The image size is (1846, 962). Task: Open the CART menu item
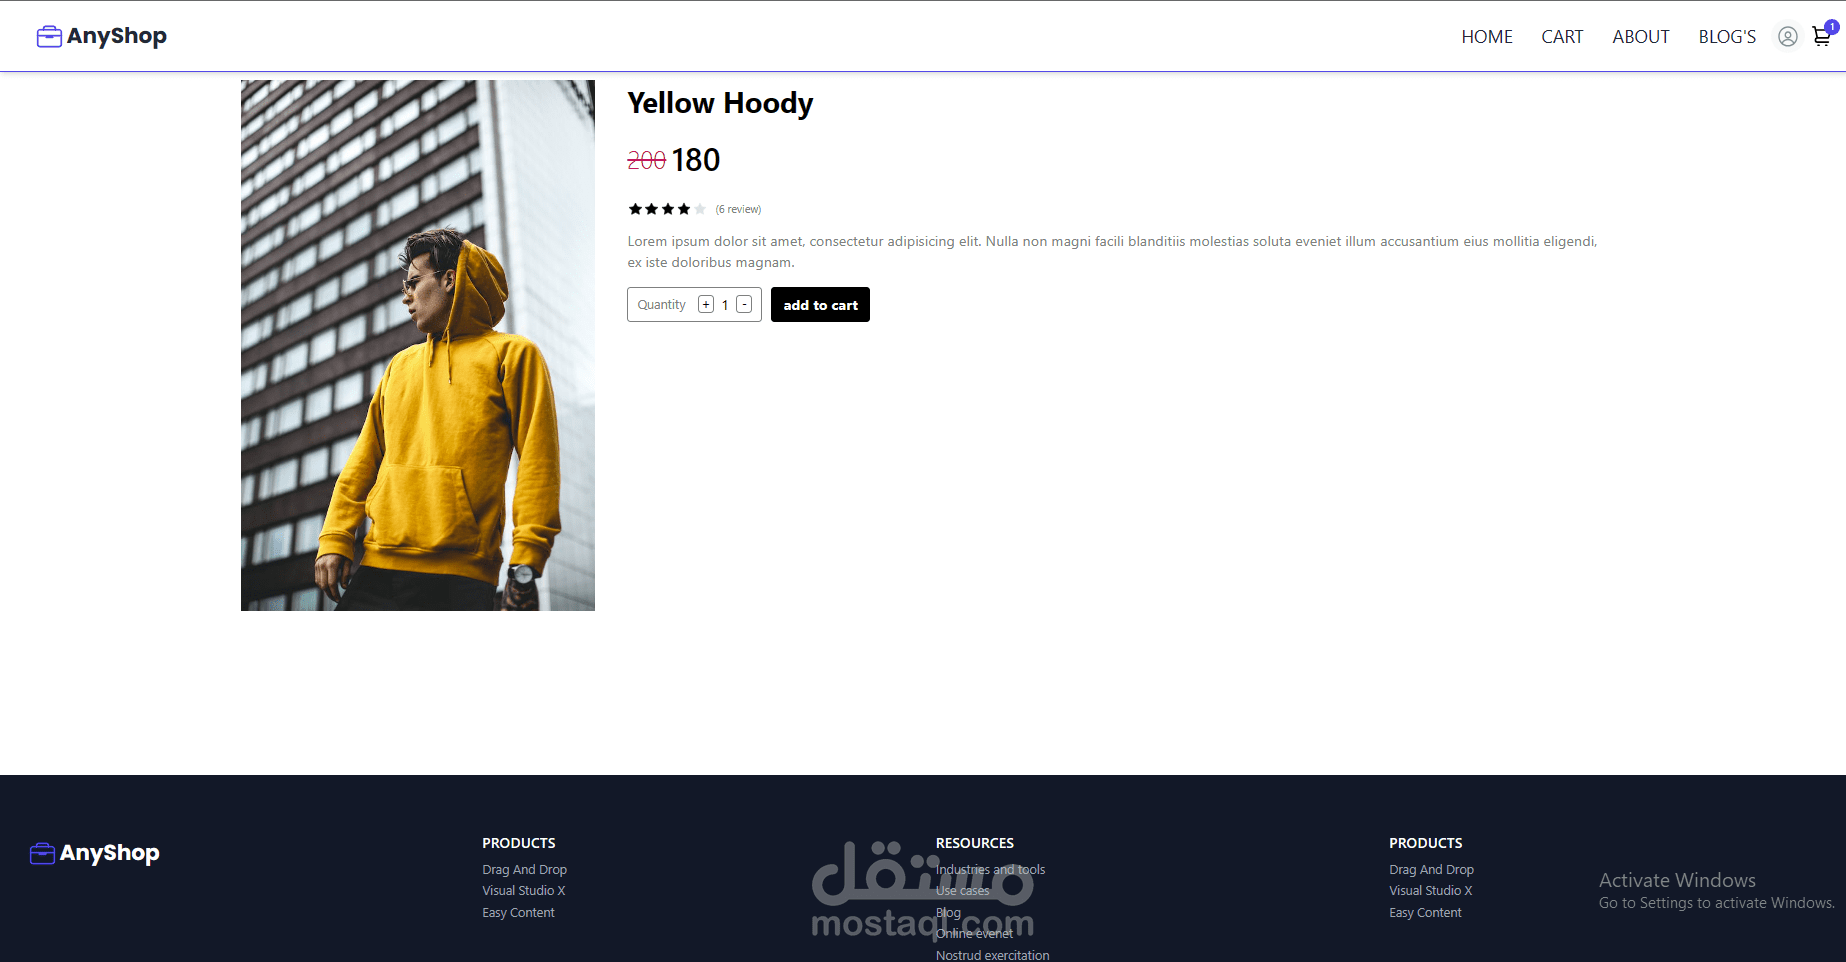pos(1562,37)
